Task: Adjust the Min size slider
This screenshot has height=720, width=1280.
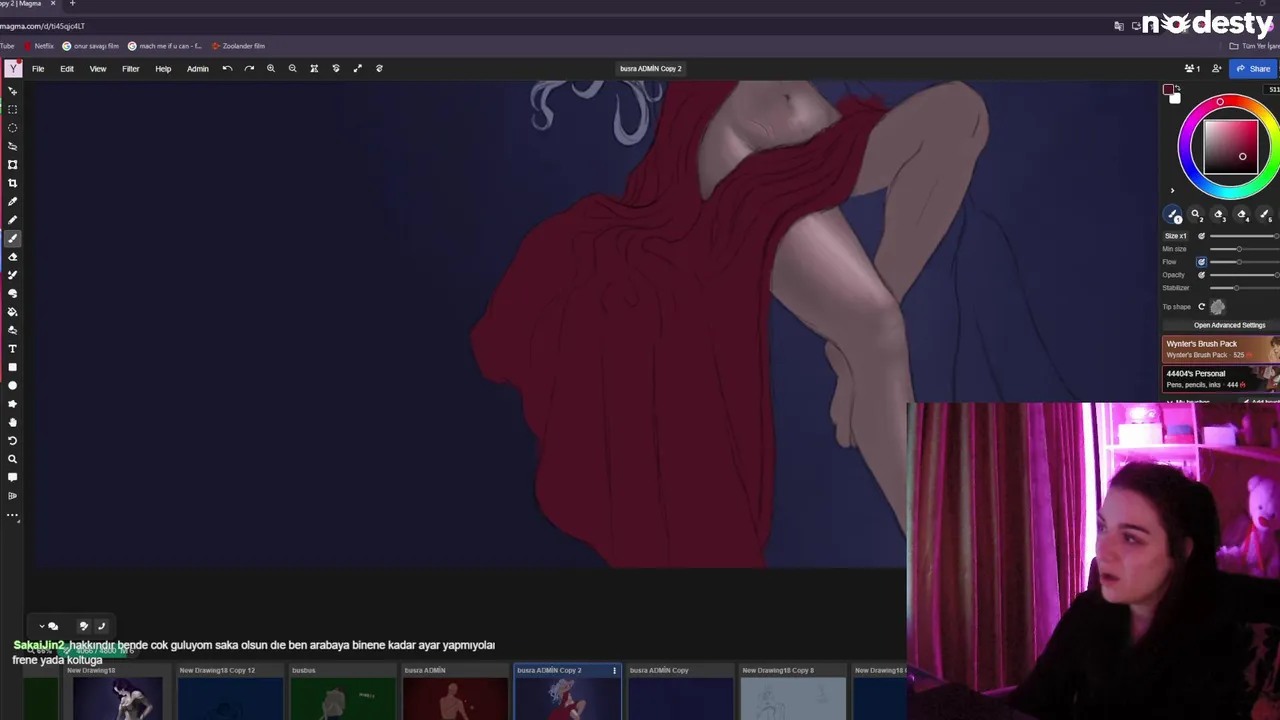Action: (x=1244, y=249)
